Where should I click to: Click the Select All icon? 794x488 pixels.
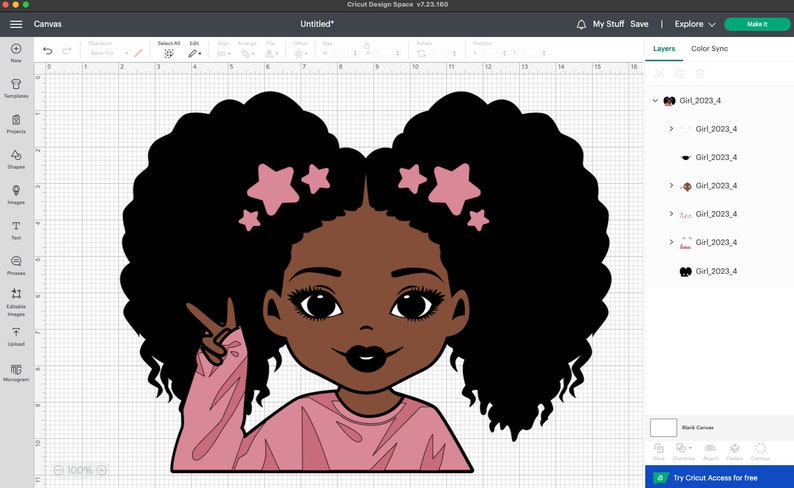click(x=169, y=53)
